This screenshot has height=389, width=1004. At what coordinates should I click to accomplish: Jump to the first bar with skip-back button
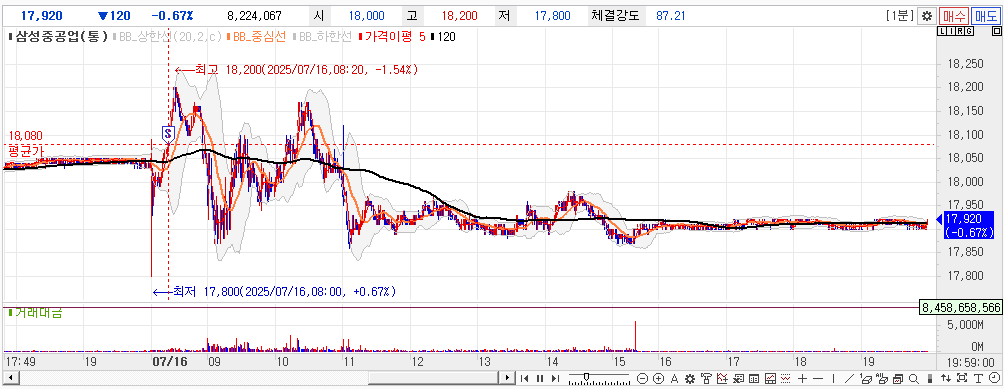tap(524, 378)
